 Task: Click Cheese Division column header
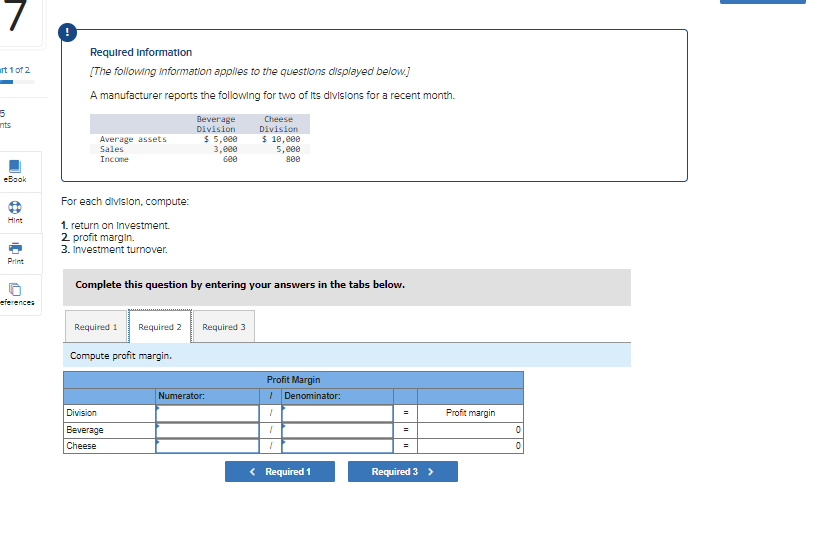278,124
